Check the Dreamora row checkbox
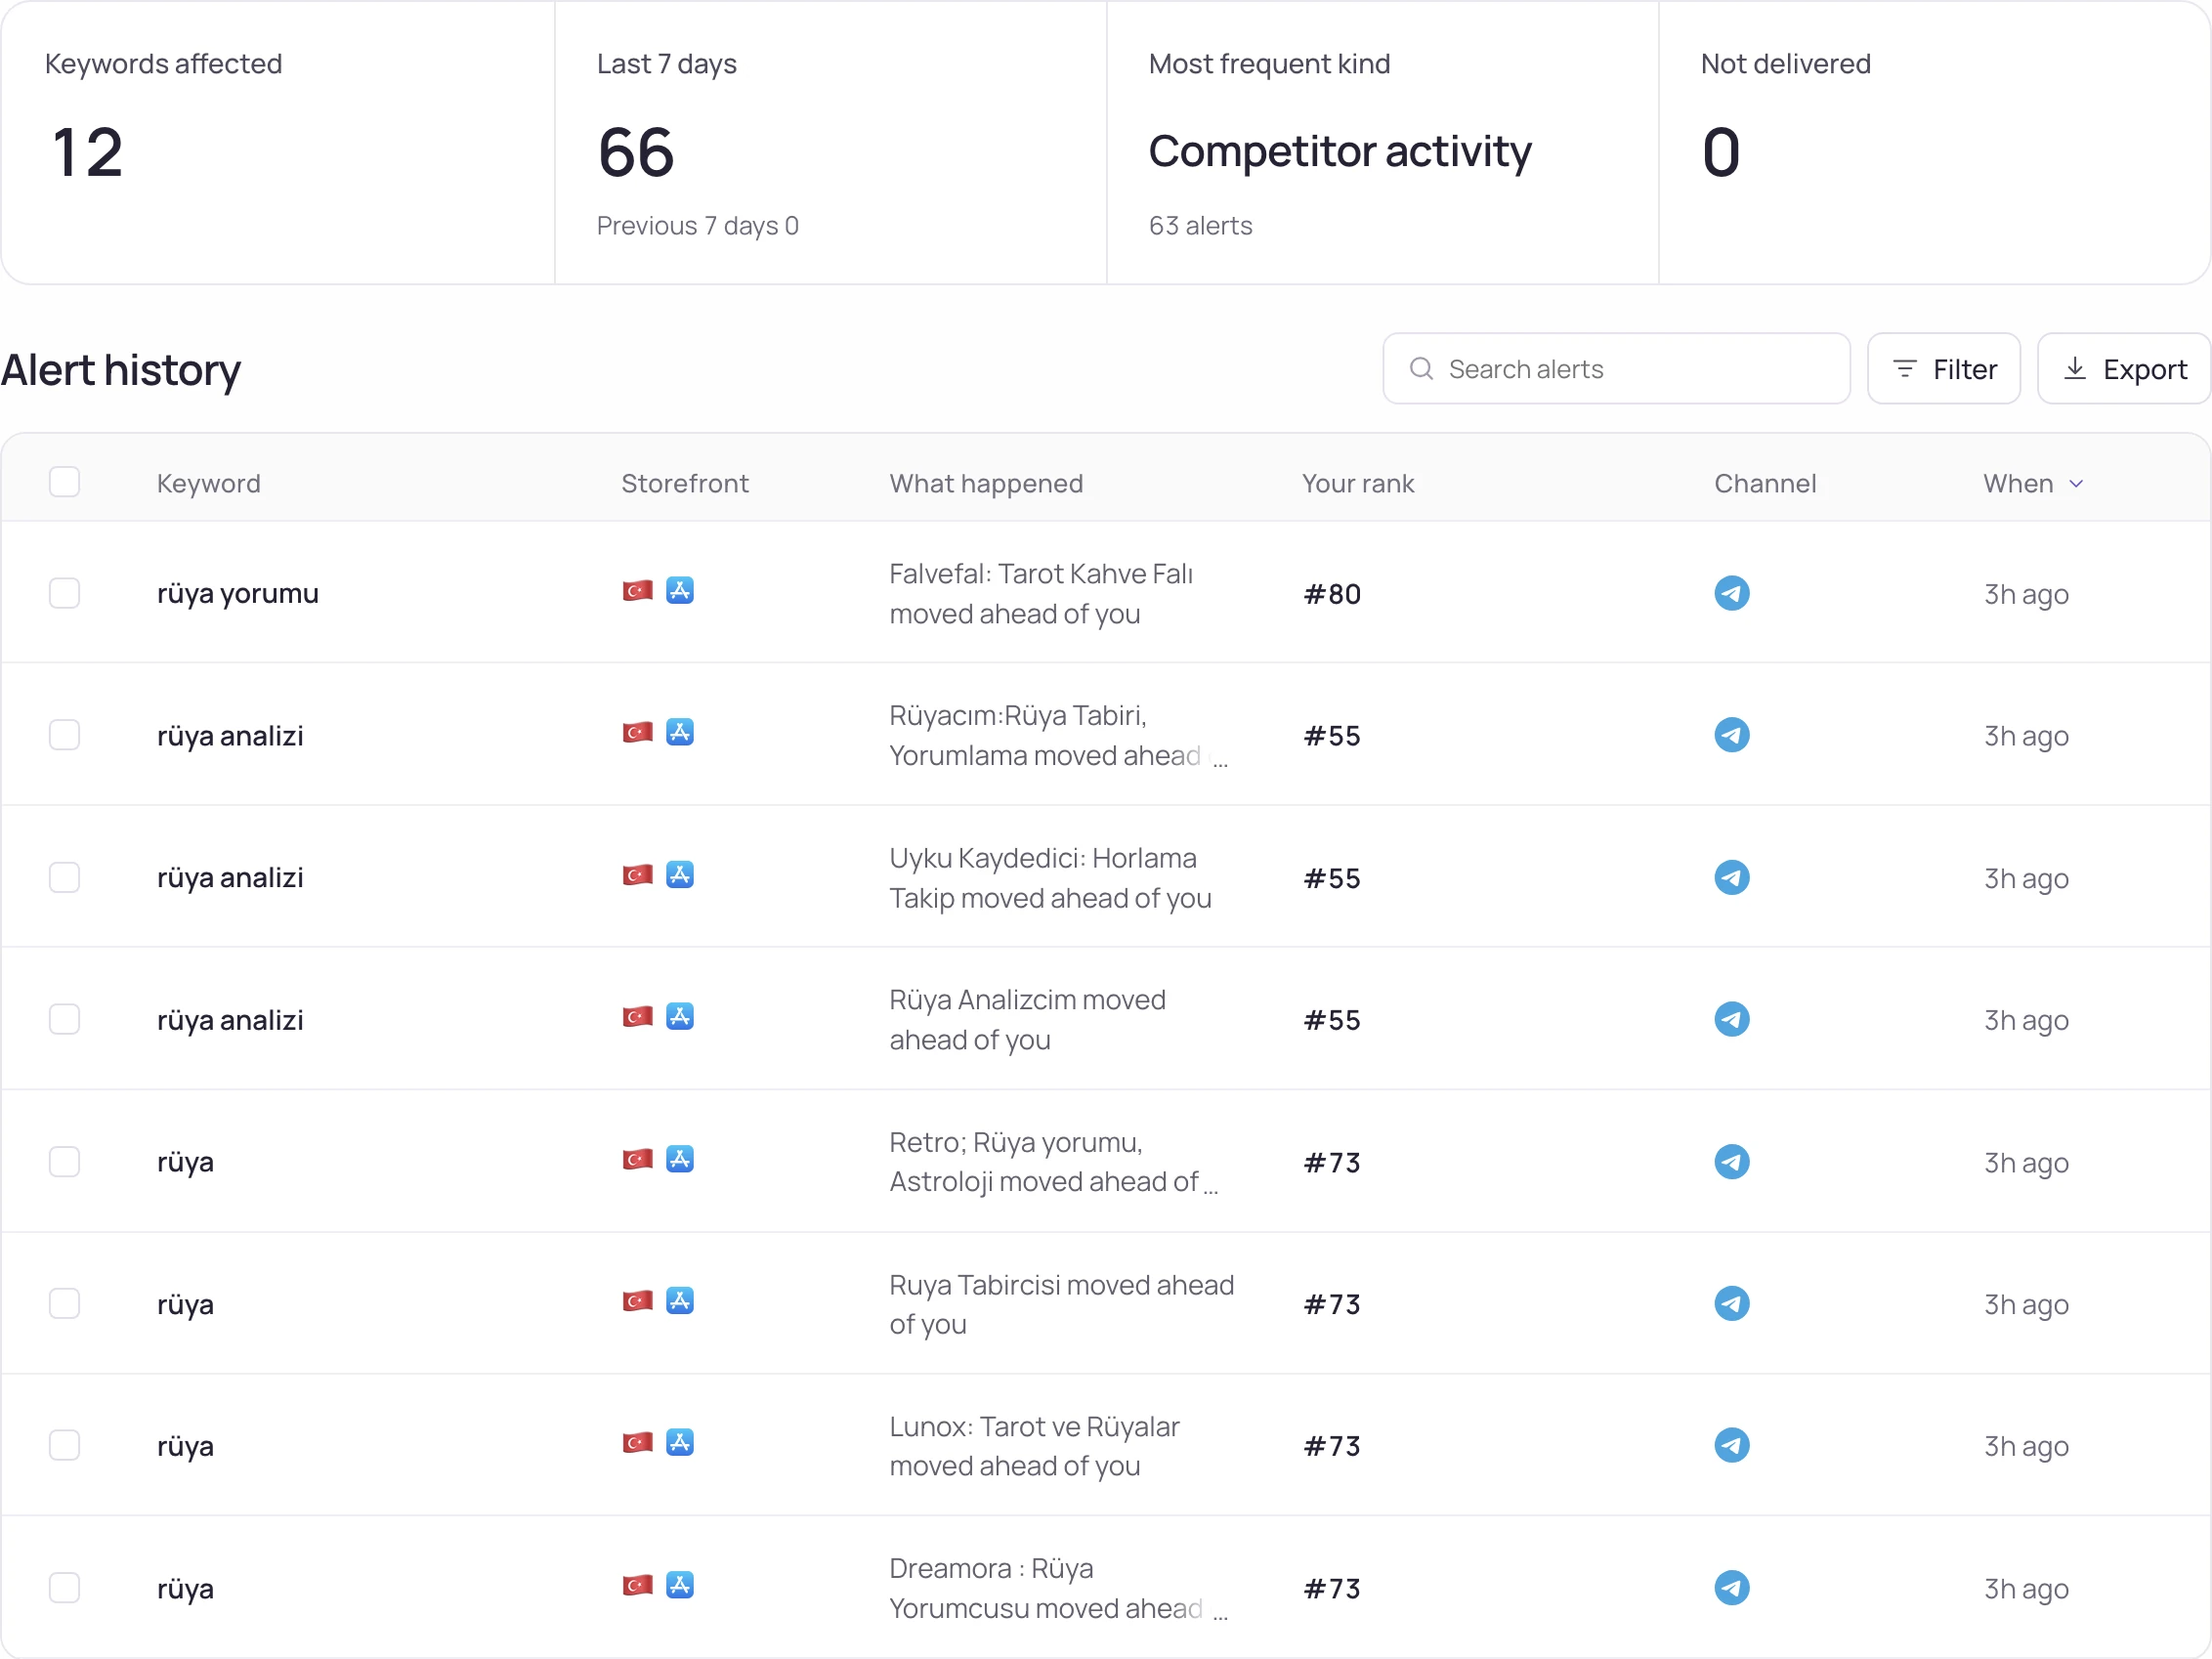The image size is (2212, 1659). click(x=64, y=1587)
